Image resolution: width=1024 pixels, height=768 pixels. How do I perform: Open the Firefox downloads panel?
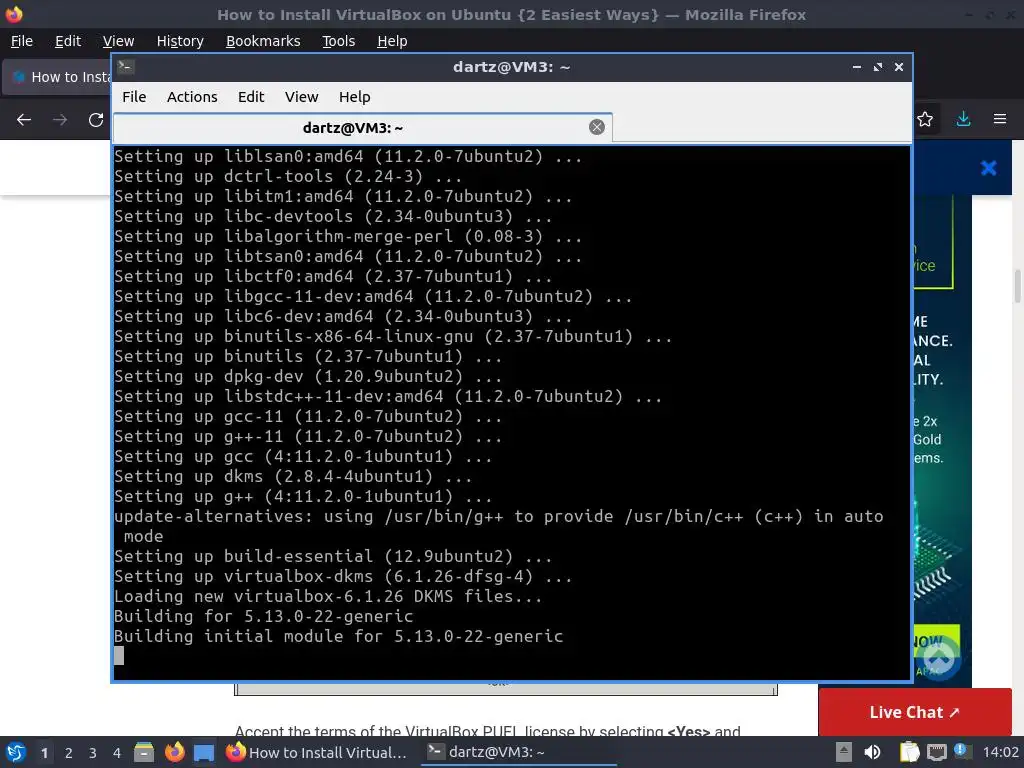[963, 119]
